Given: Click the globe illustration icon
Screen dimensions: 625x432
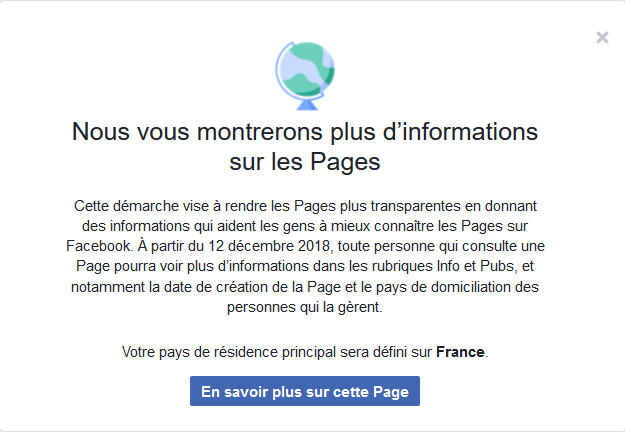Looking at the screenshot, I should (x=304, y=72).
